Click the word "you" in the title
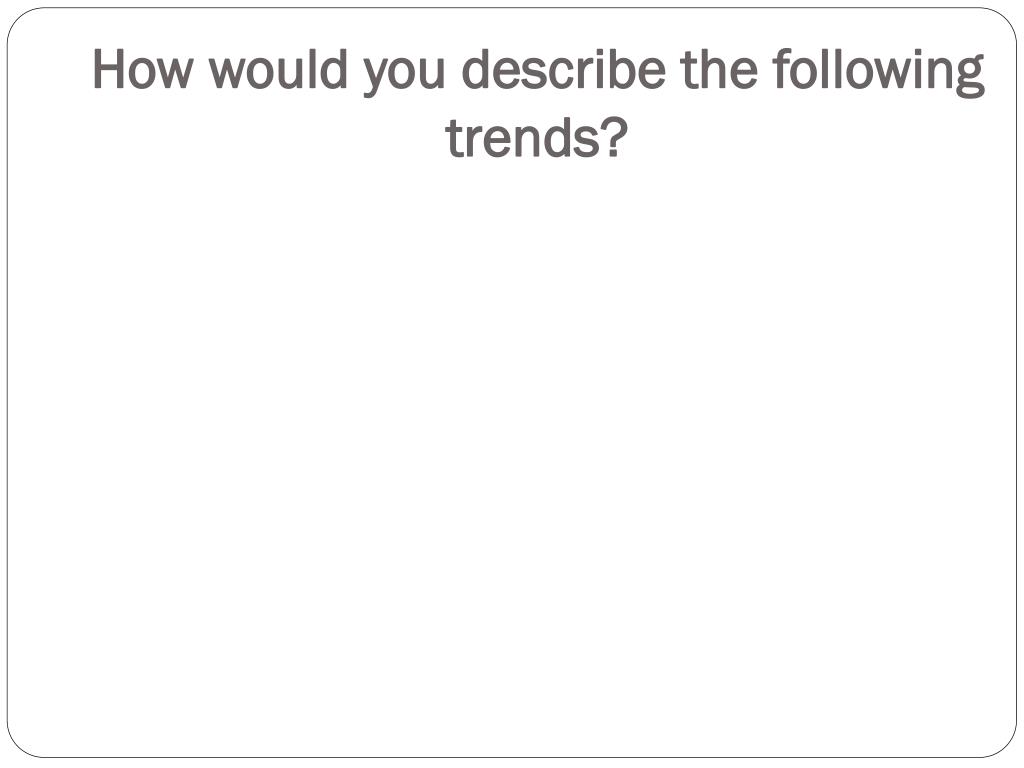 point(404,75)
